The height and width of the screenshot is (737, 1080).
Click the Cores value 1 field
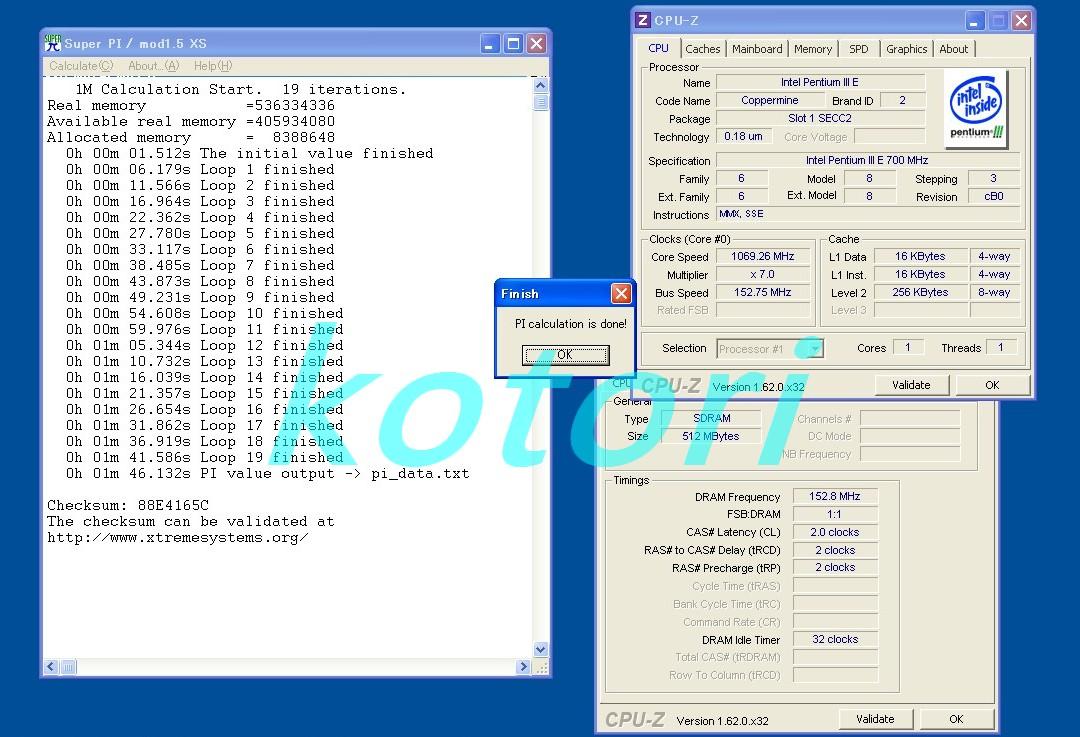908,347
